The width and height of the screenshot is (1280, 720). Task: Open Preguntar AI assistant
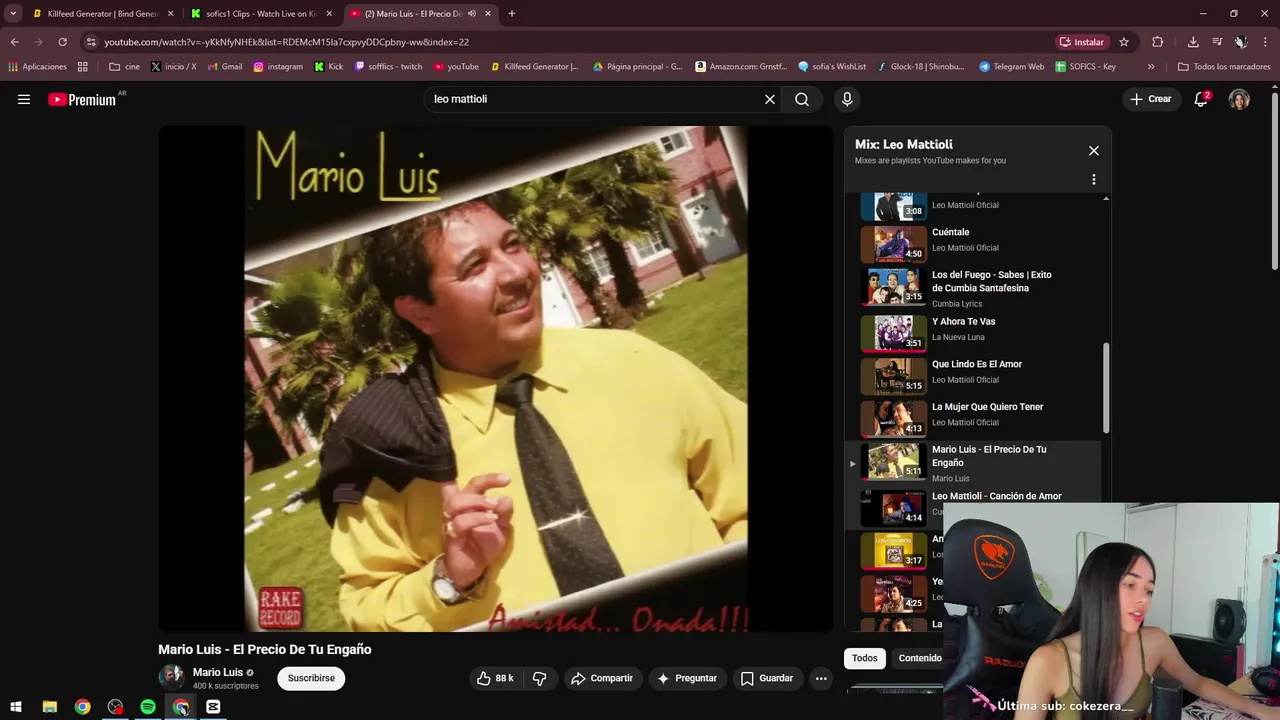pos(686,678)
